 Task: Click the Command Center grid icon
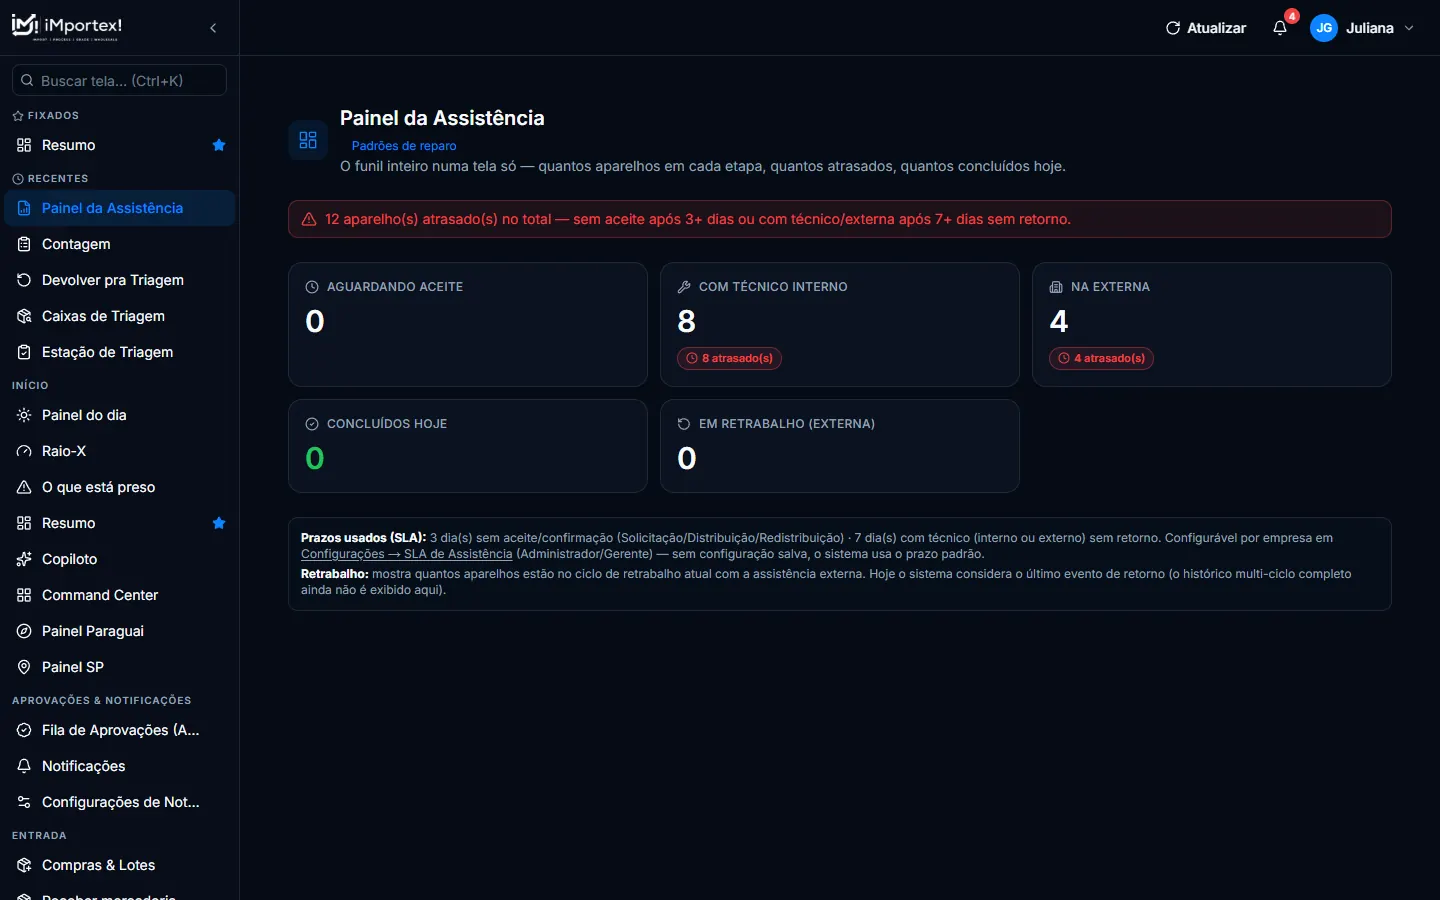[24, 595]
